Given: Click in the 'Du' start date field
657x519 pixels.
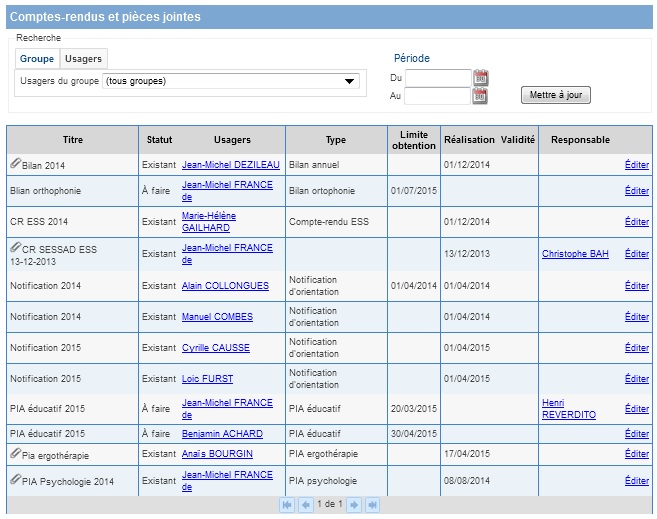Looking at the screenshot, I should tap(437, 78).
